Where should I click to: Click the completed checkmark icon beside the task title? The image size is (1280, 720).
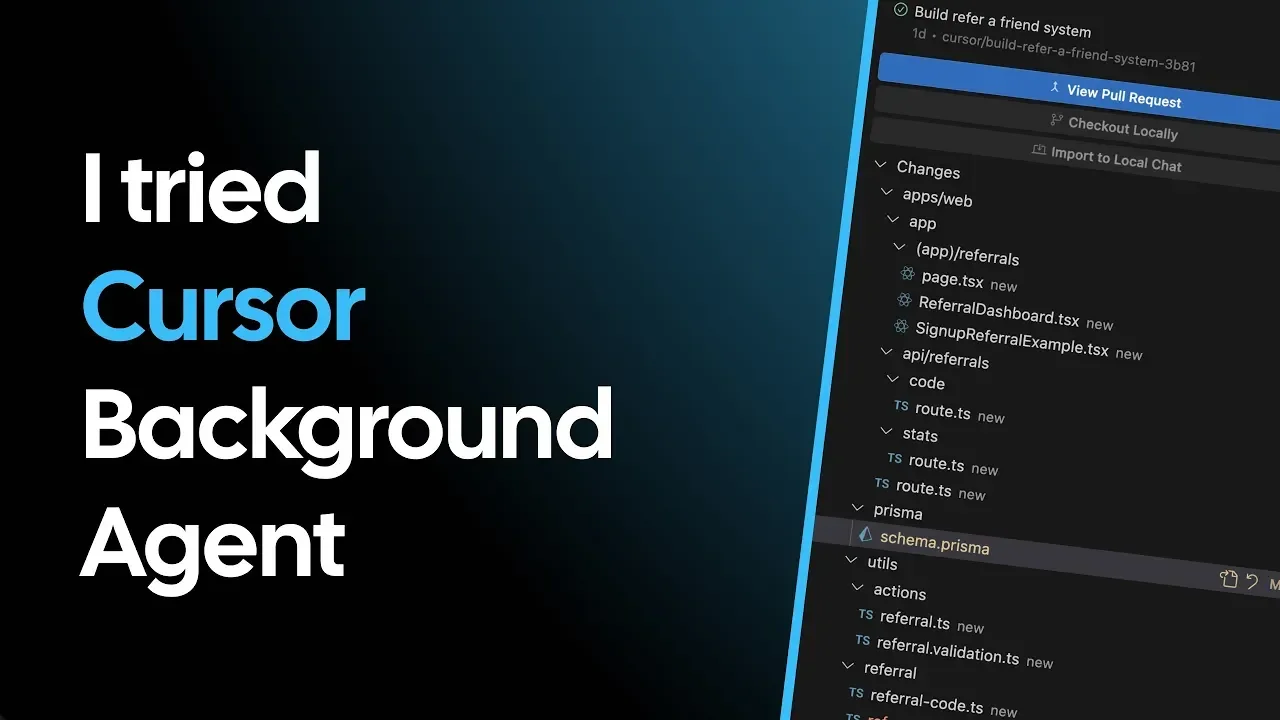coord(899,13)
